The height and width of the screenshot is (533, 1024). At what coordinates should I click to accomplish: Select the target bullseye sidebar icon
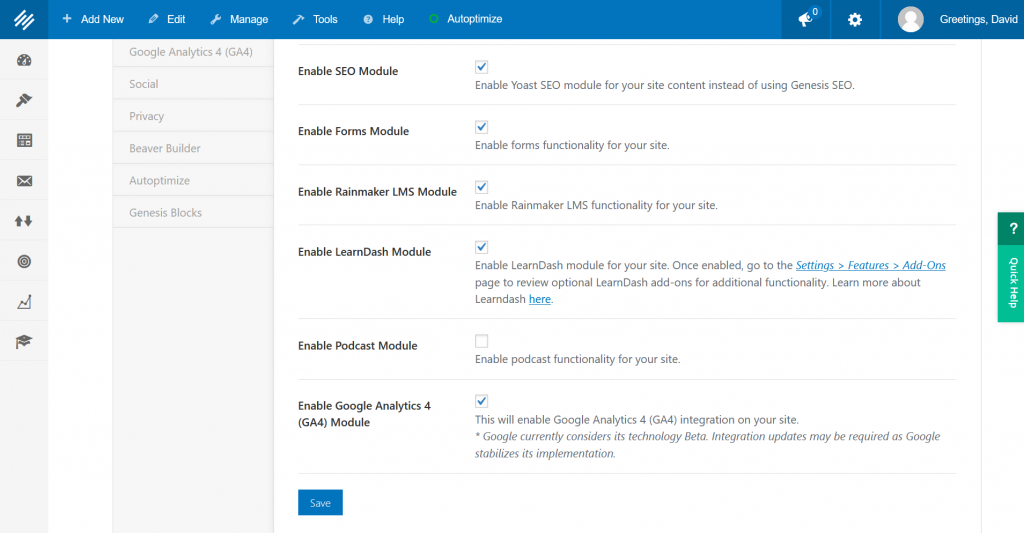click(24, 261)
